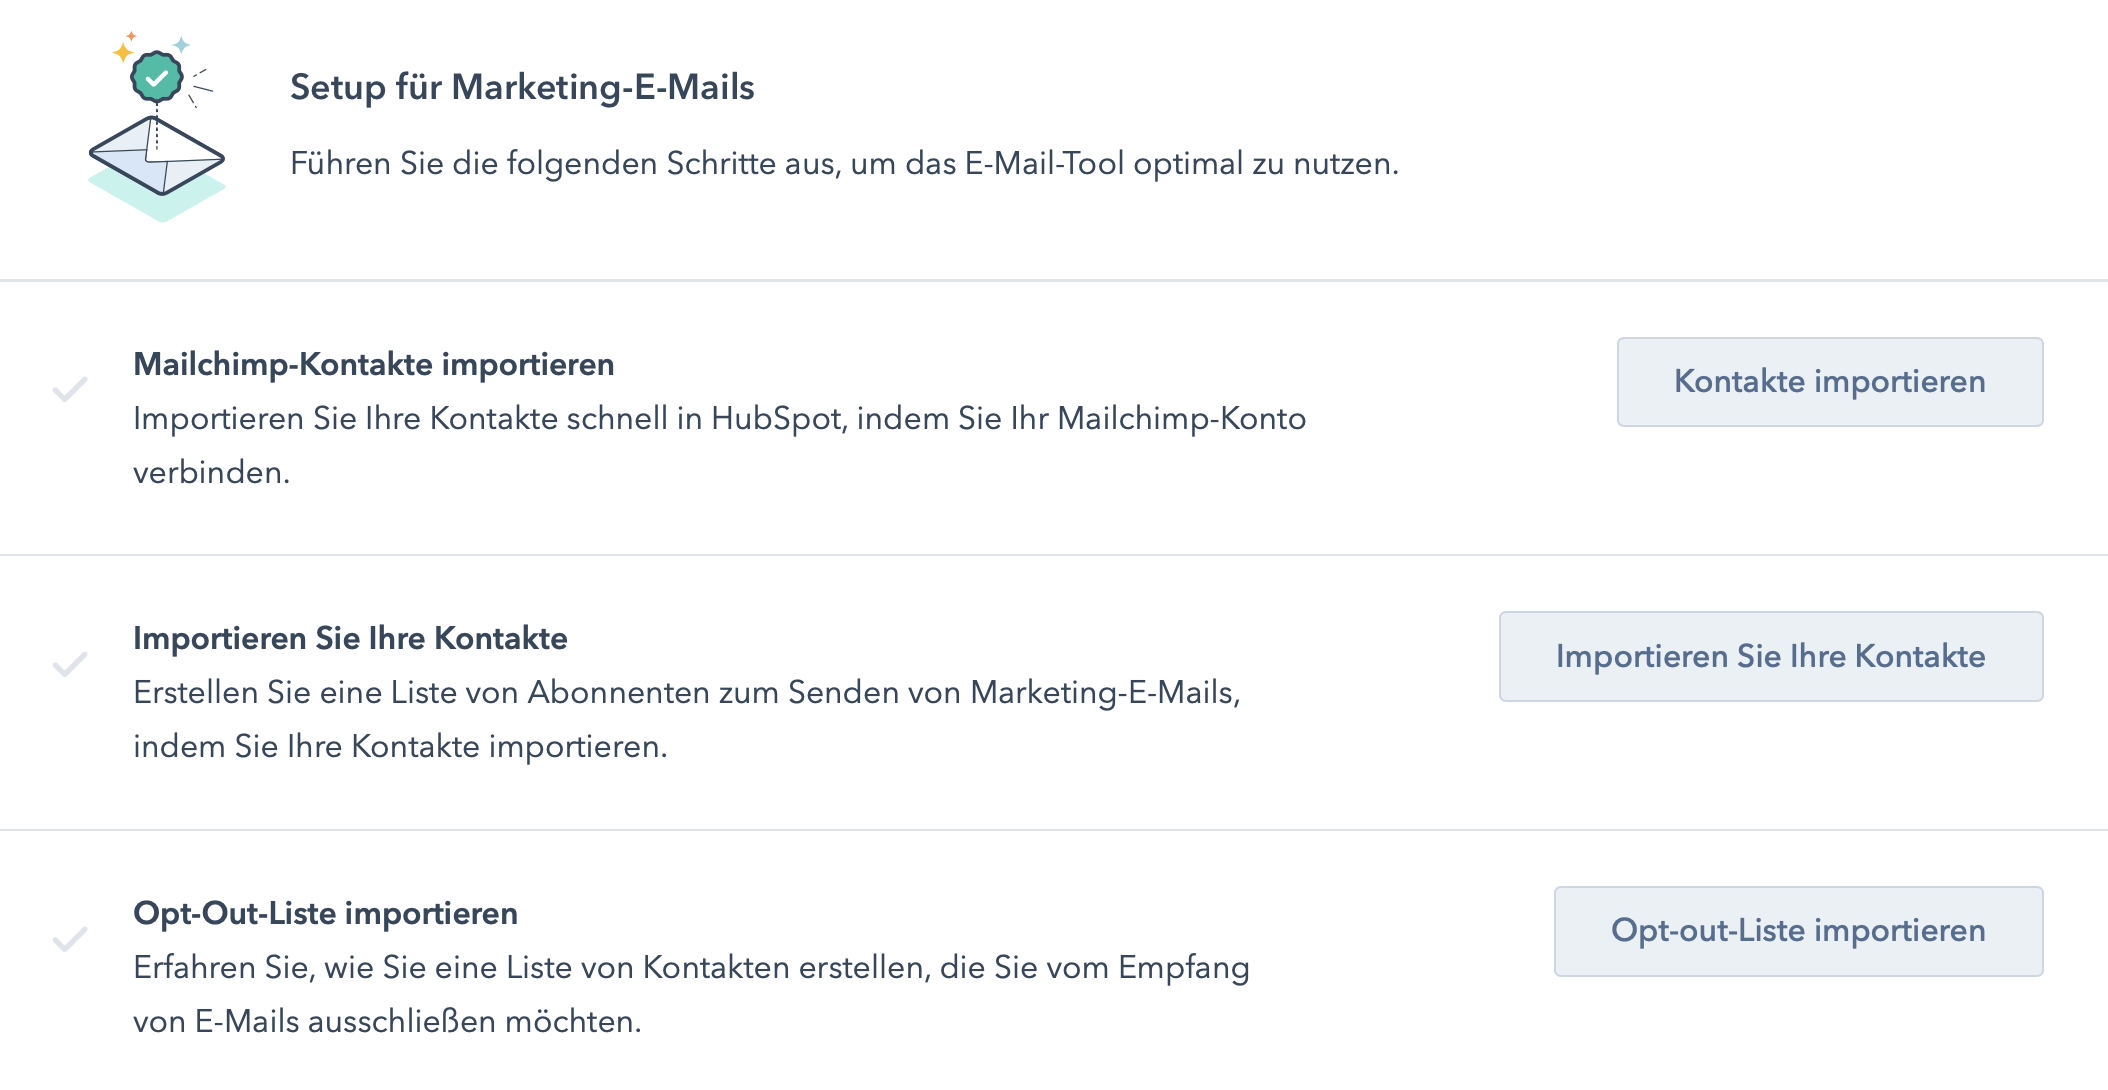Click the gray checkmark beside Opt-Out-Liste importieren
Viewport: 2108px width, 1090px height.
(x=70, y=940)
